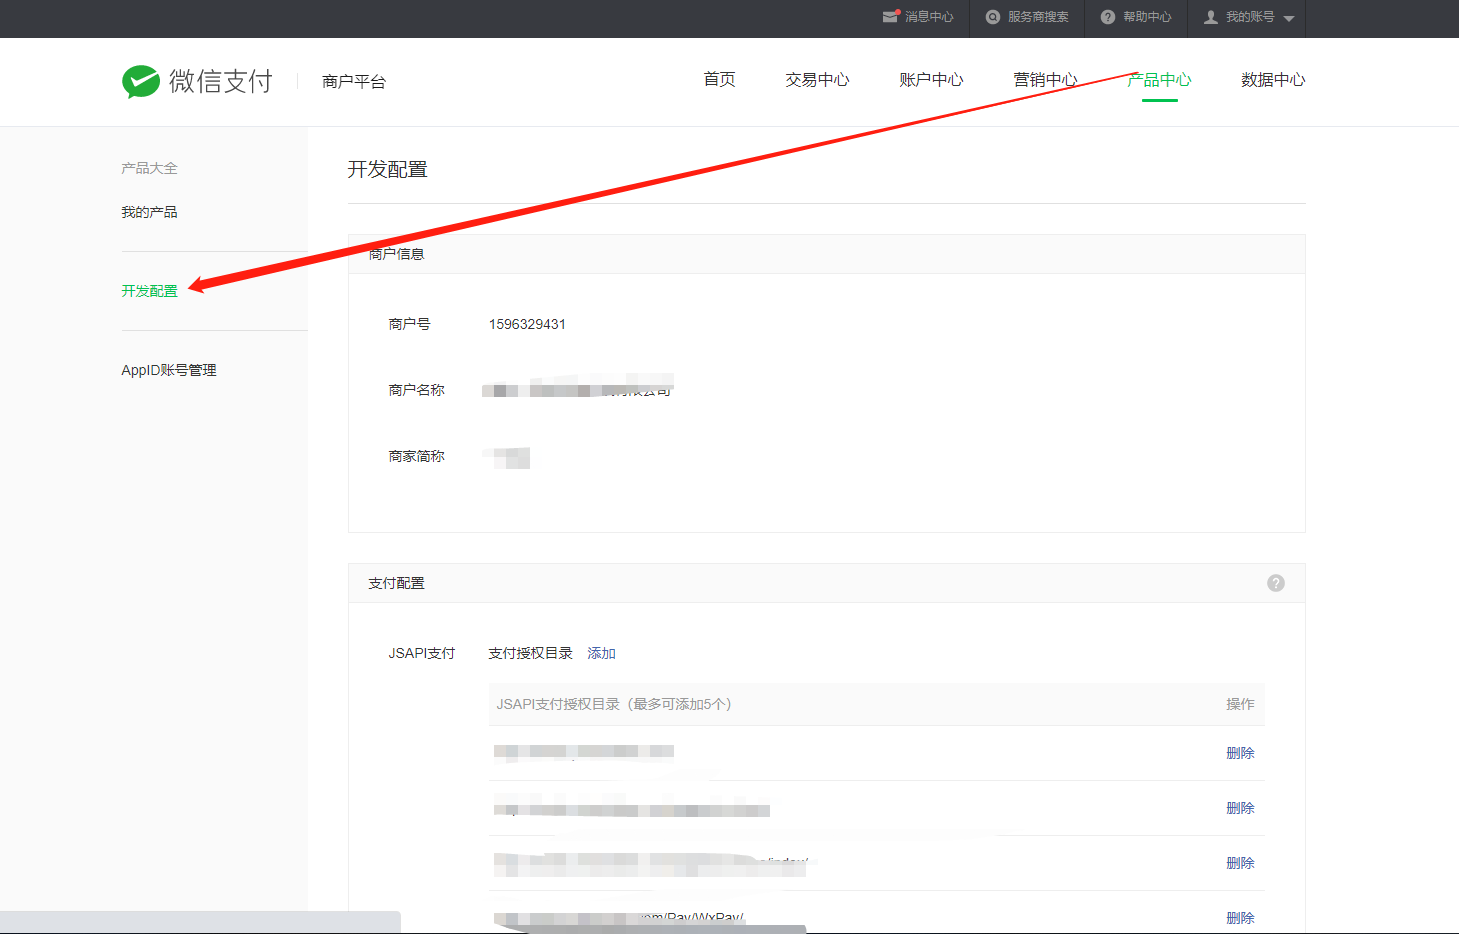The height and width of the screenshot is (934, 1459).
Task: Open the 交易中心 tab
Action: [x=817, y=80]
